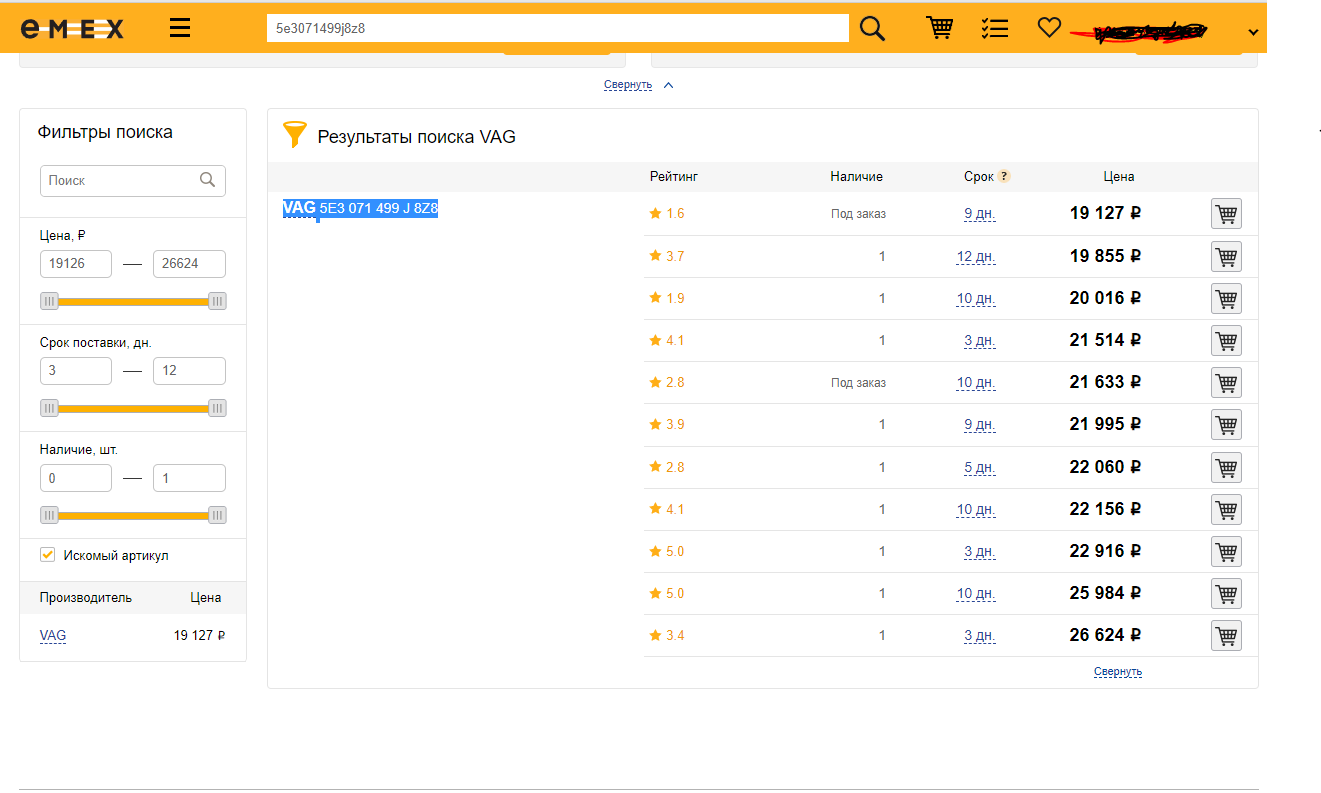This screenshot has width=1321, height=793.
Task: Open 5 дн. delivery term link
Action: [979, 467]
